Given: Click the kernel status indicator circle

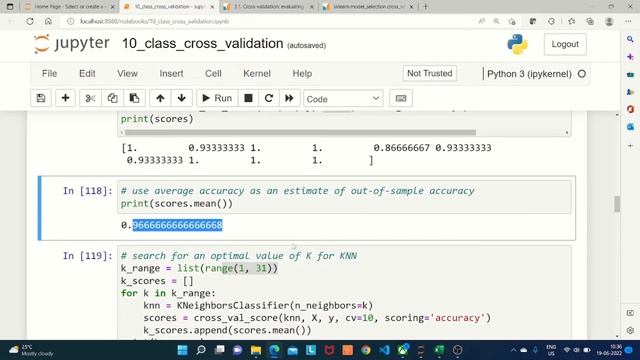Looking at the screenshot, I should pyautogui.click(x=582, y=74).
